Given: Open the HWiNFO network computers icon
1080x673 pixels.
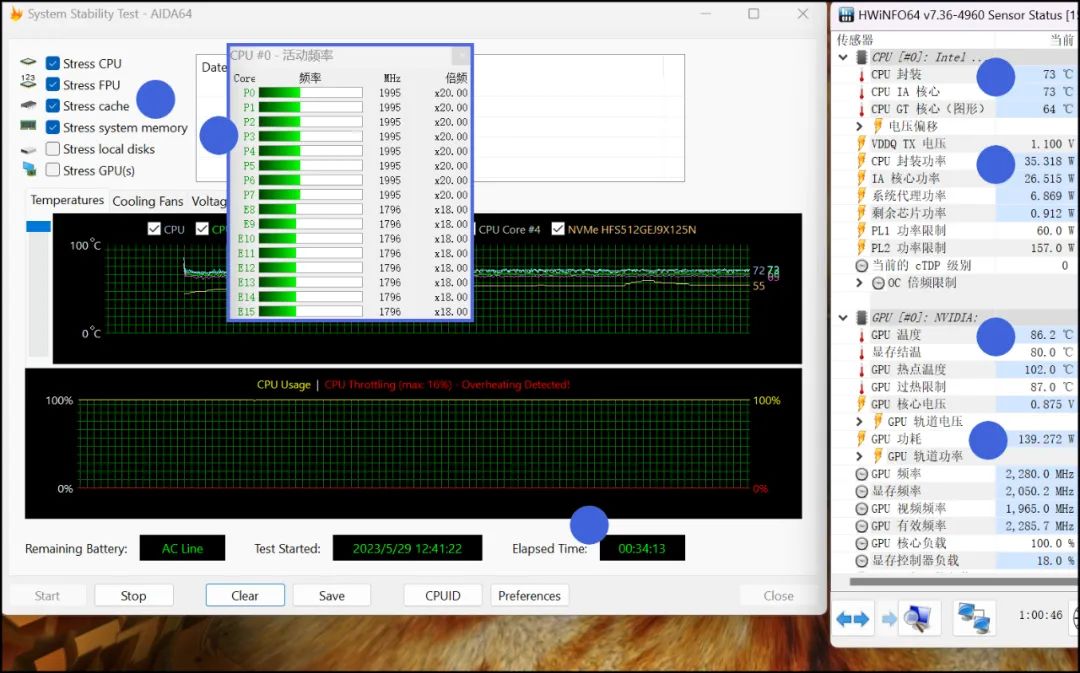Looking at the screenshot, I should pyautogui.click(x=971, y=619).
